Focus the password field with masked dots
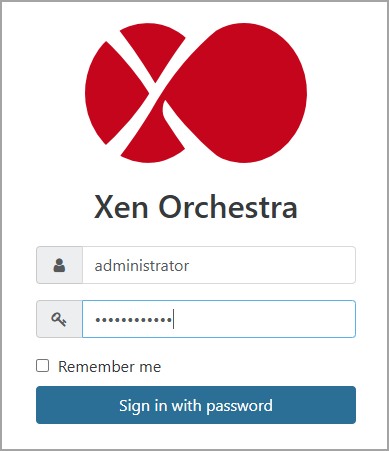This screenshot has height=451, width=389. pyautogui.click(x=219, y=319)
